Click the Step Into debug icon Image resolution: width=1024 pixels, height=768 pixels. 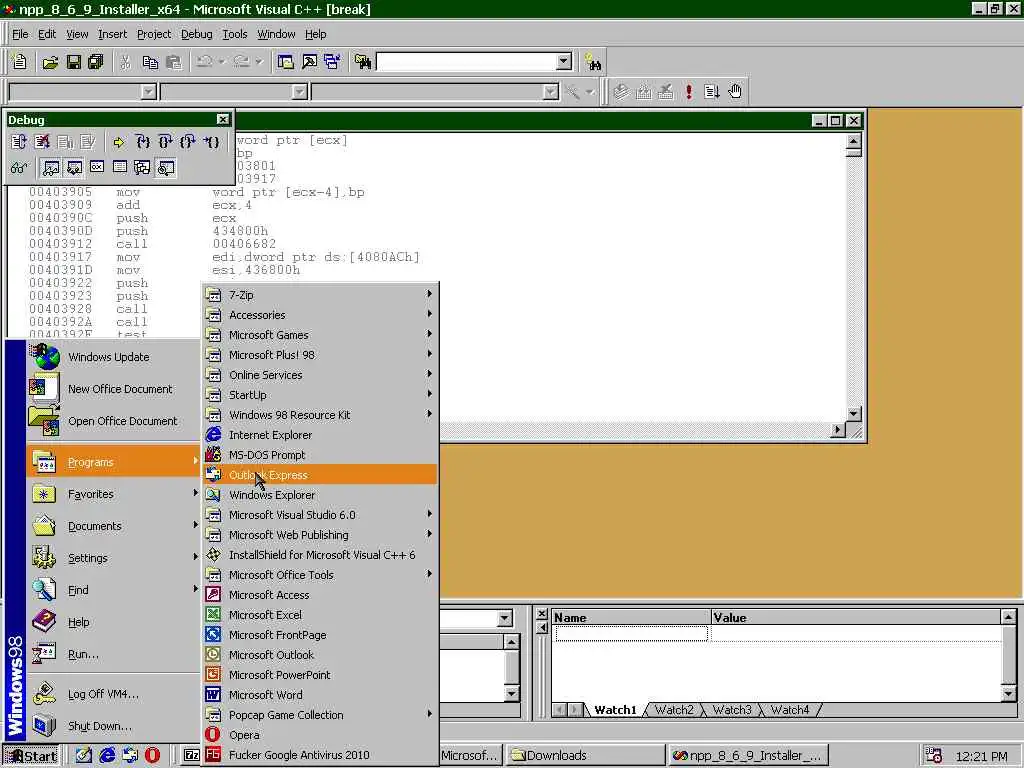(142, 142)
